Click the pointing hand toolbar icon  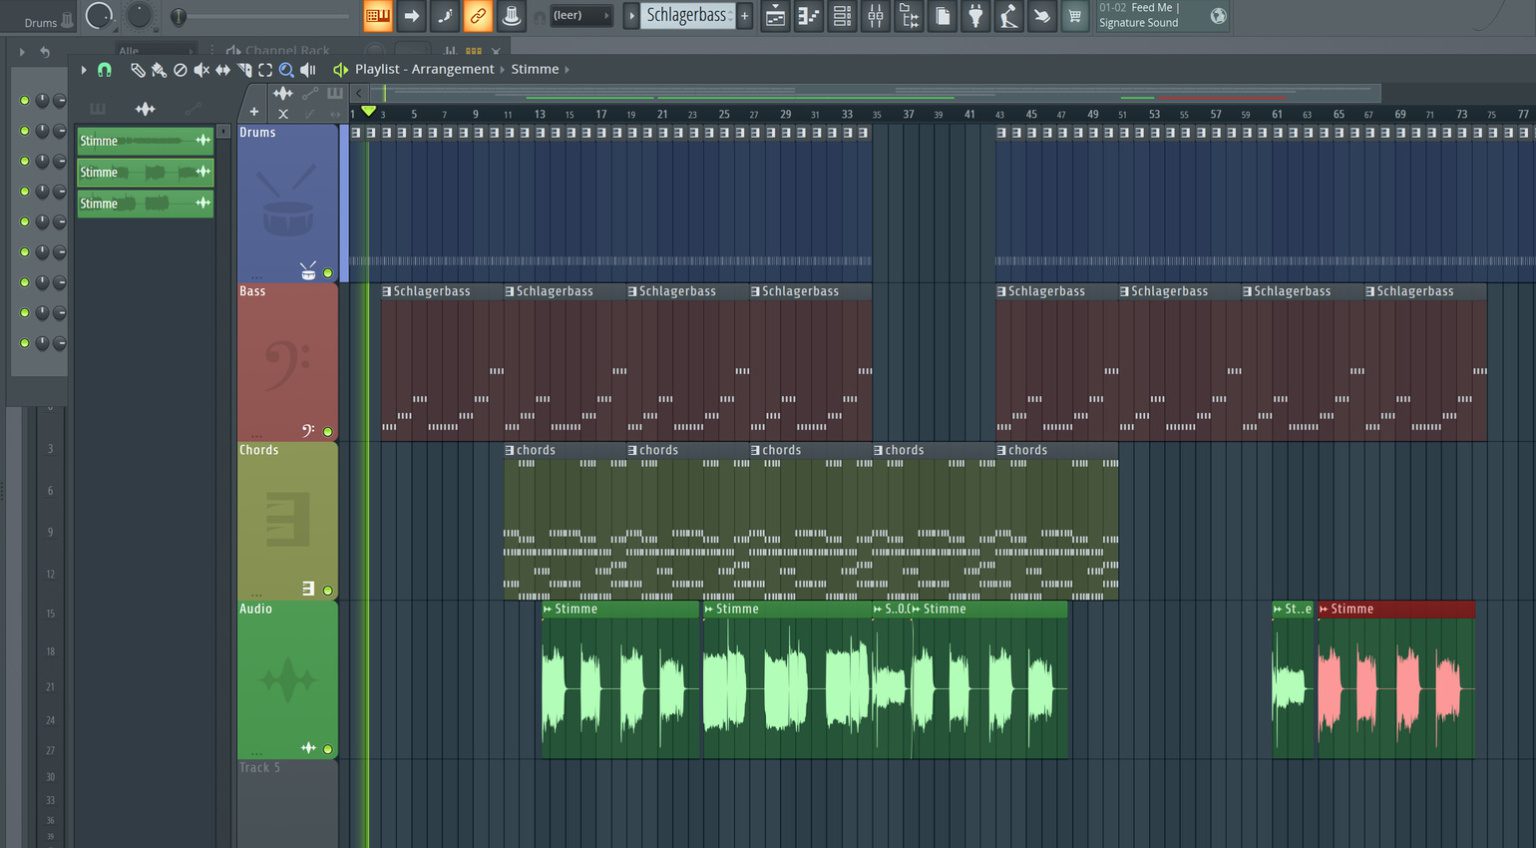click(1042, 16)
